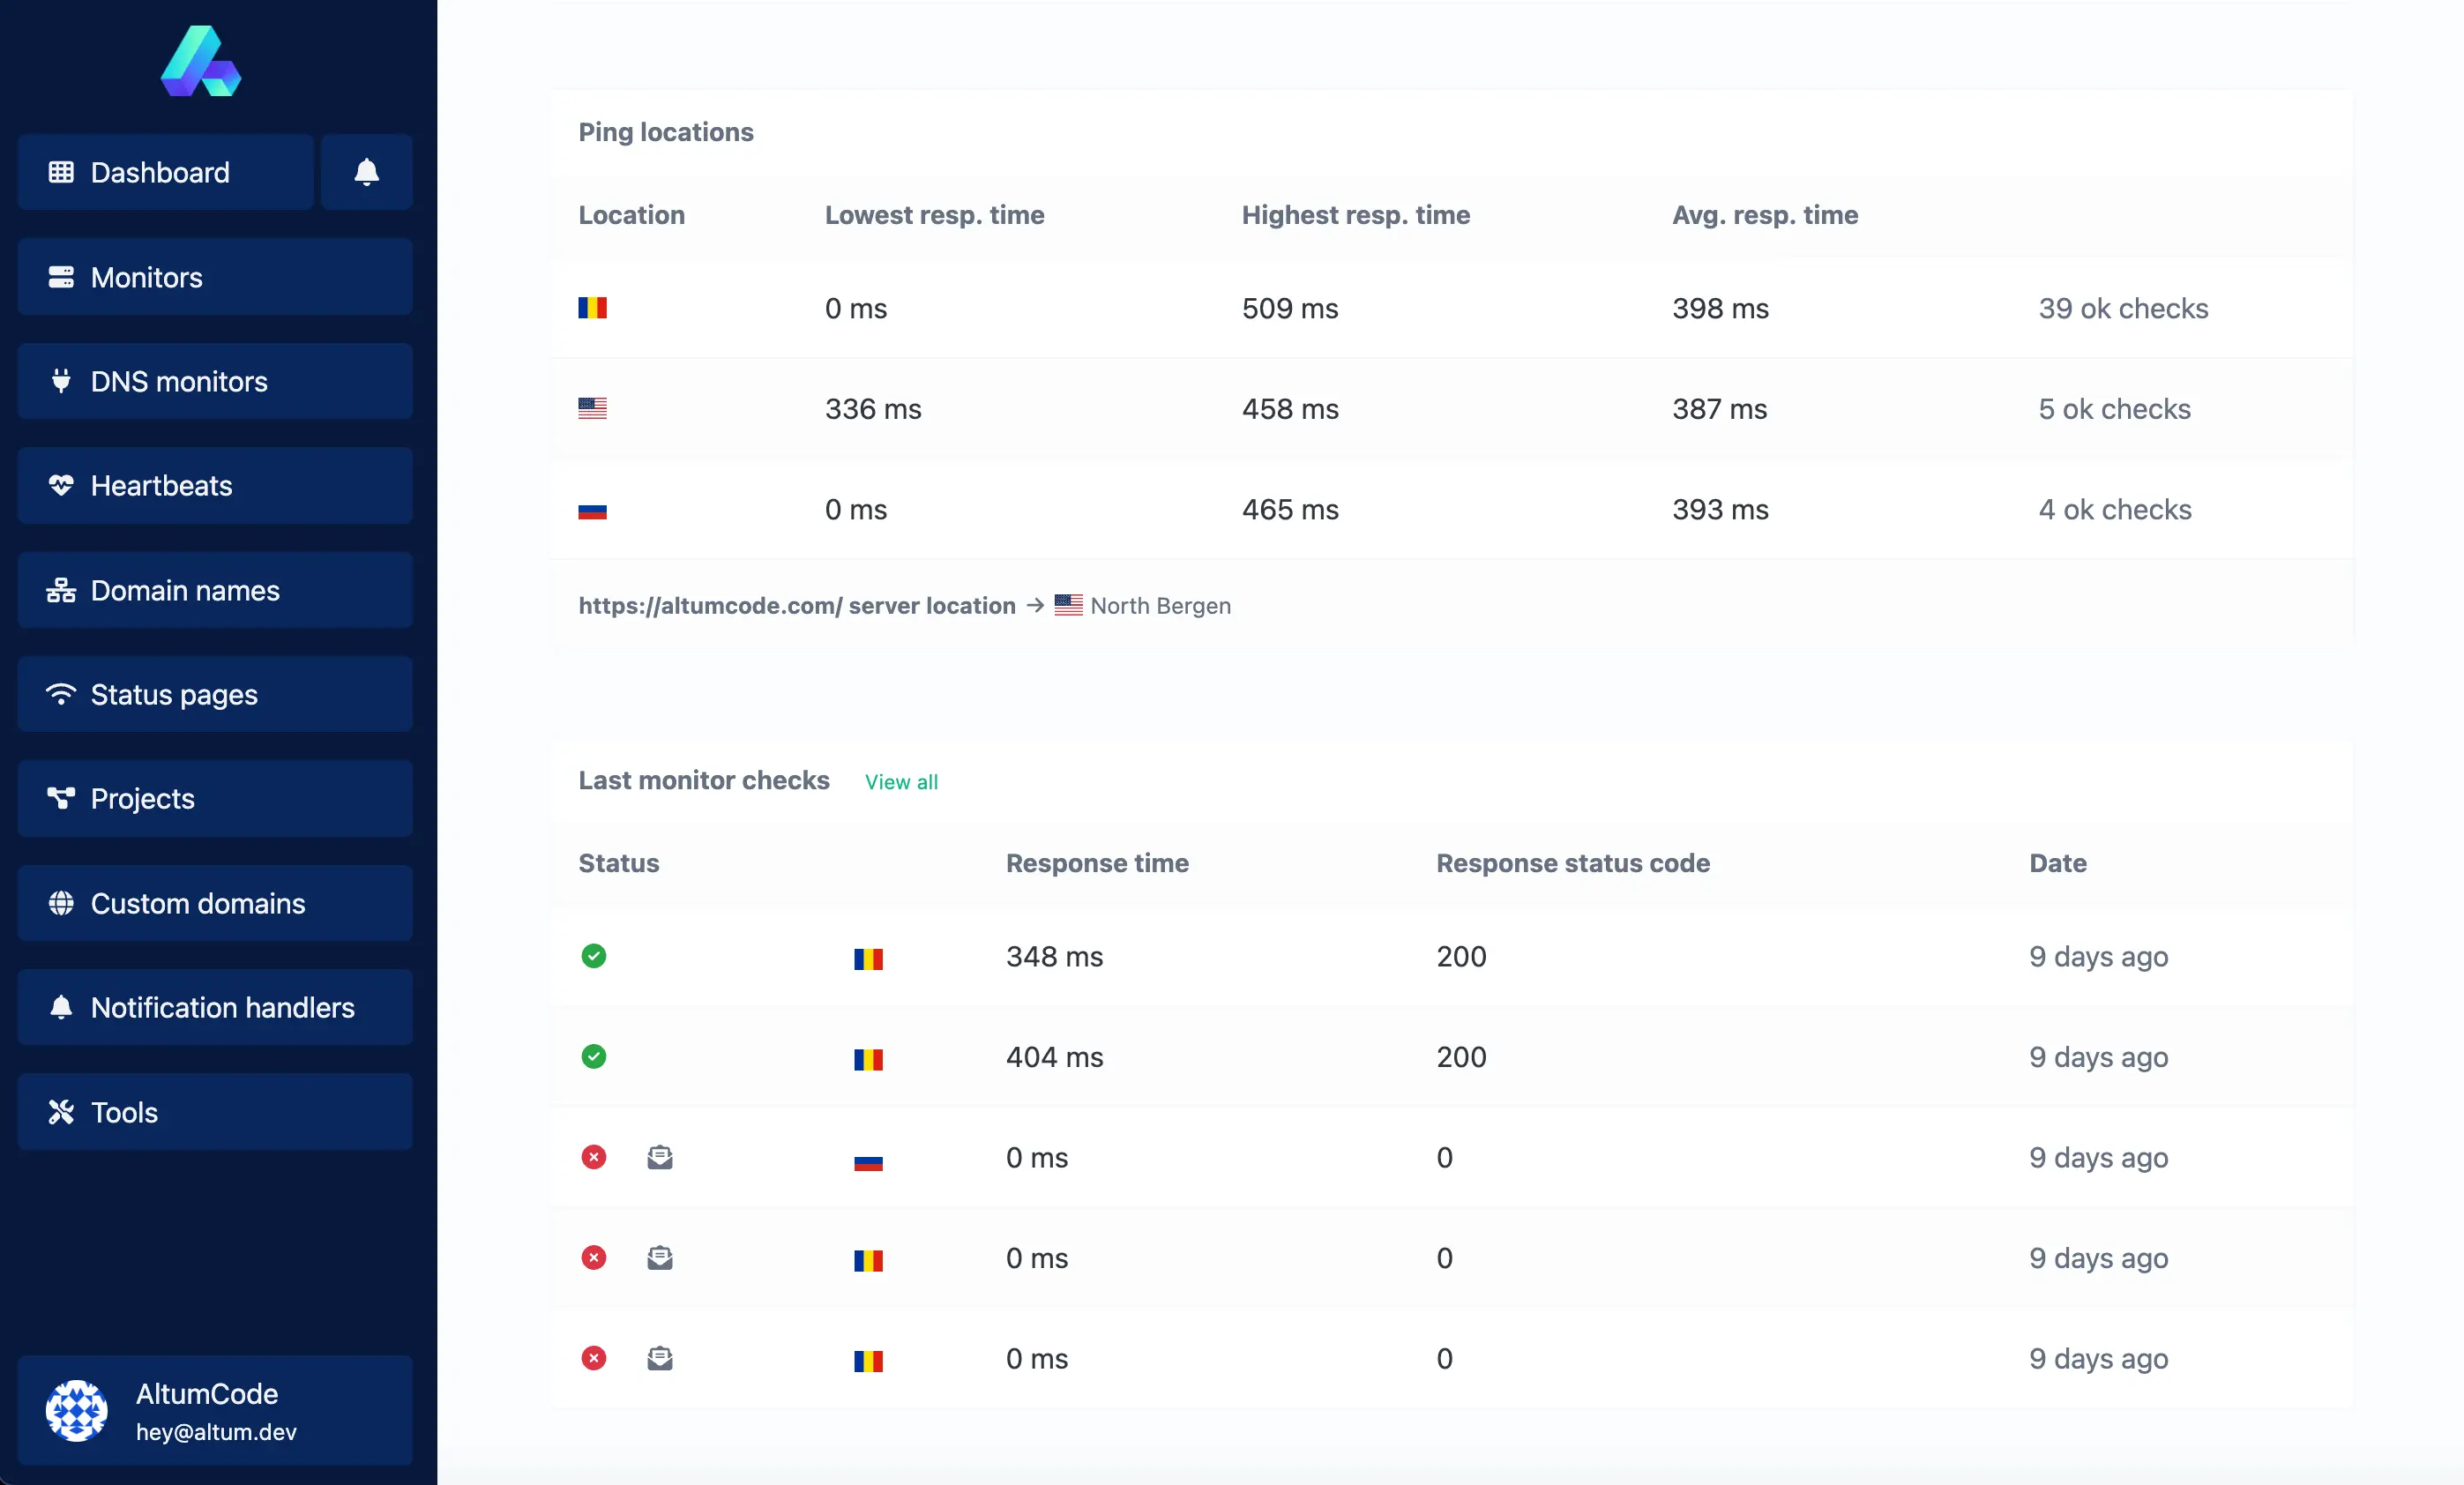
Task: Toggle the green status checkmark row 1
Action: click(x=595, y=955)
